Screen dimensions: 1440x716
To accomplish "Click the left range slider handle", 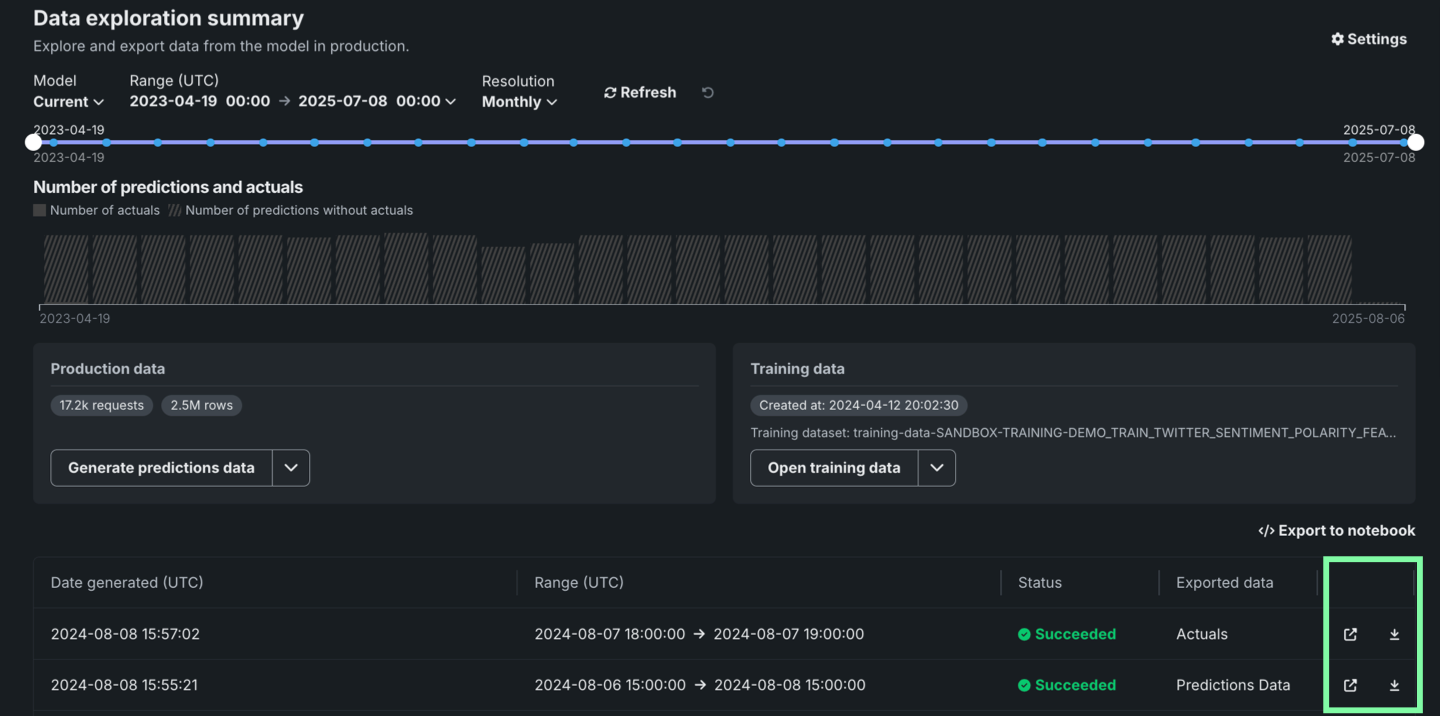I will coord(34,142).
